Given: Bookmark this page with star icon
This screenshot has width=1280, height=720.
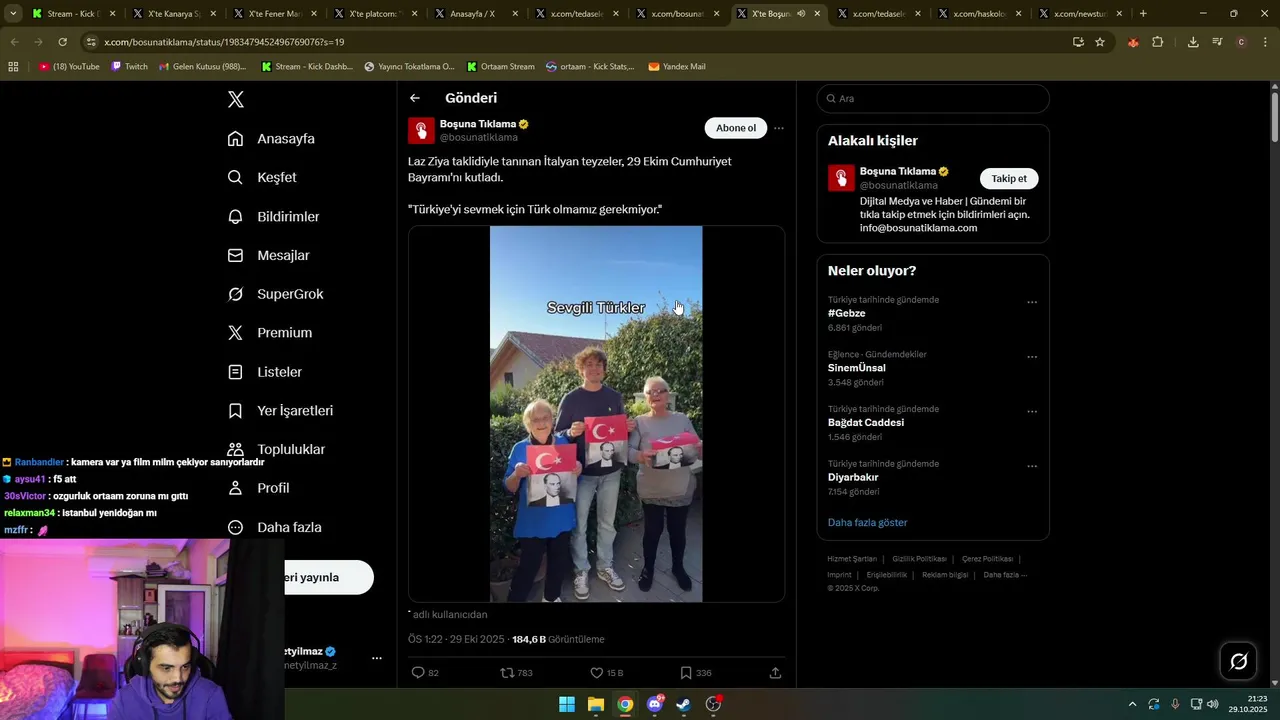Looking at the screenshot, I should click(x=1100, y=42).
